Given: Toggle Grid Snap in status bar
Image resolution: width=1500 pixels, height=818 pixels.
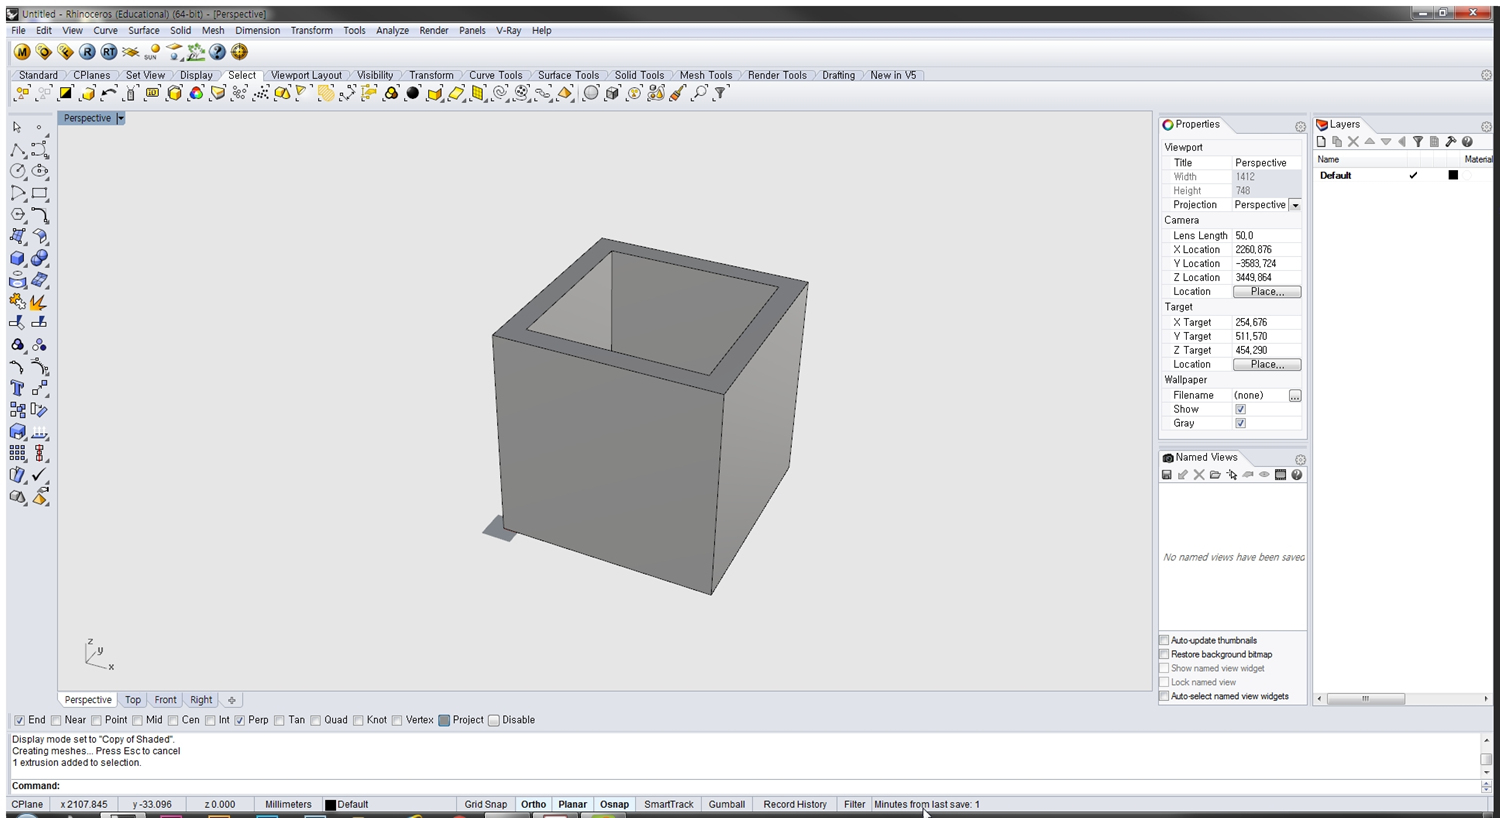Looking at the screenshot, I should (486, 804).
